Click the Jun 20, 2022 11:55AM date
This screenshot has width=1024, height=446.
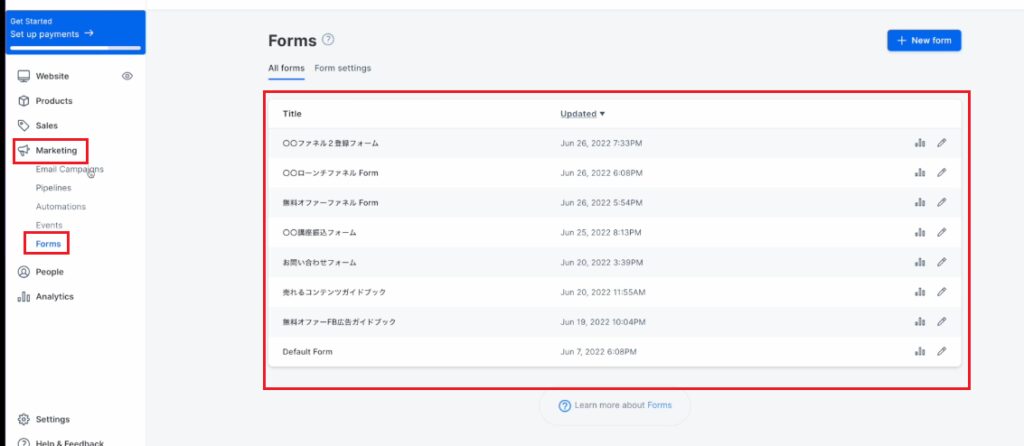pos(603,292)
